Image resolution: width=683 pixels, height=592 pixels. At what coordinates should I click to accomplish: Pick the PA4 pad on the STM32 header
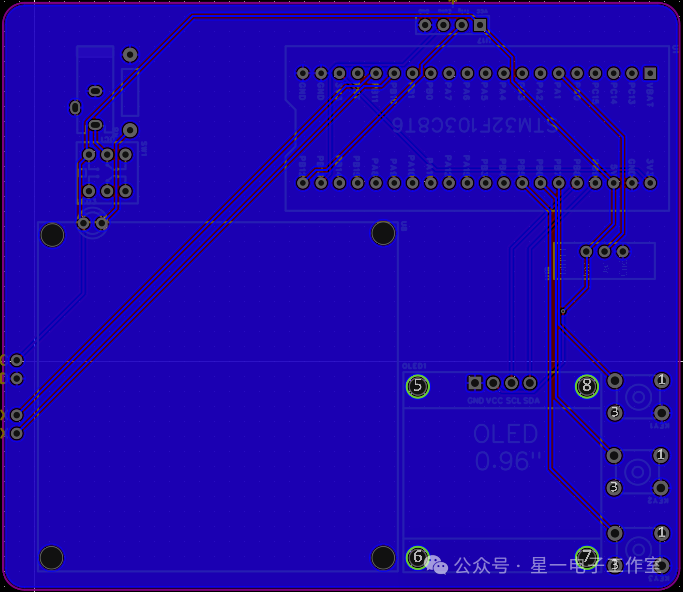click(x=504, y=73)
